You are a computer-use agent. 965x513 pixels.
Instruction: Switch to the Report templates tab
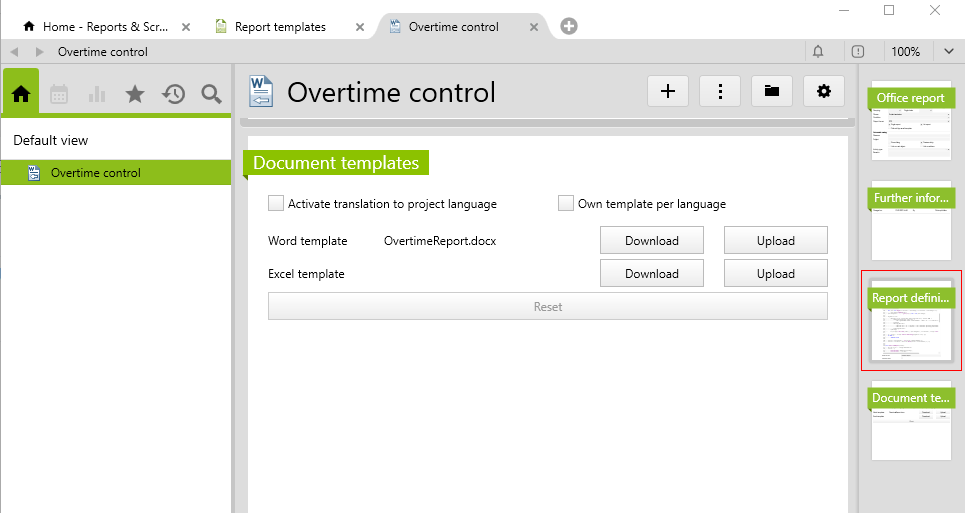(x=280, y=27)
